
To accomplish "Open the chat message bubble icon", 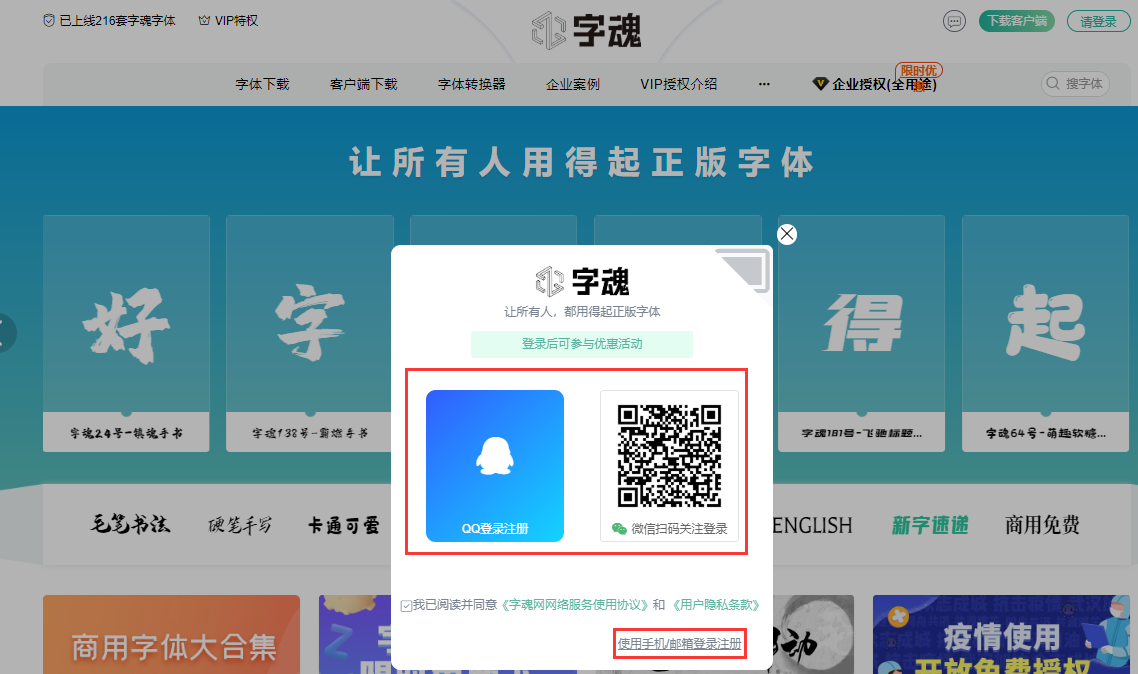I will tap(954, 21).
